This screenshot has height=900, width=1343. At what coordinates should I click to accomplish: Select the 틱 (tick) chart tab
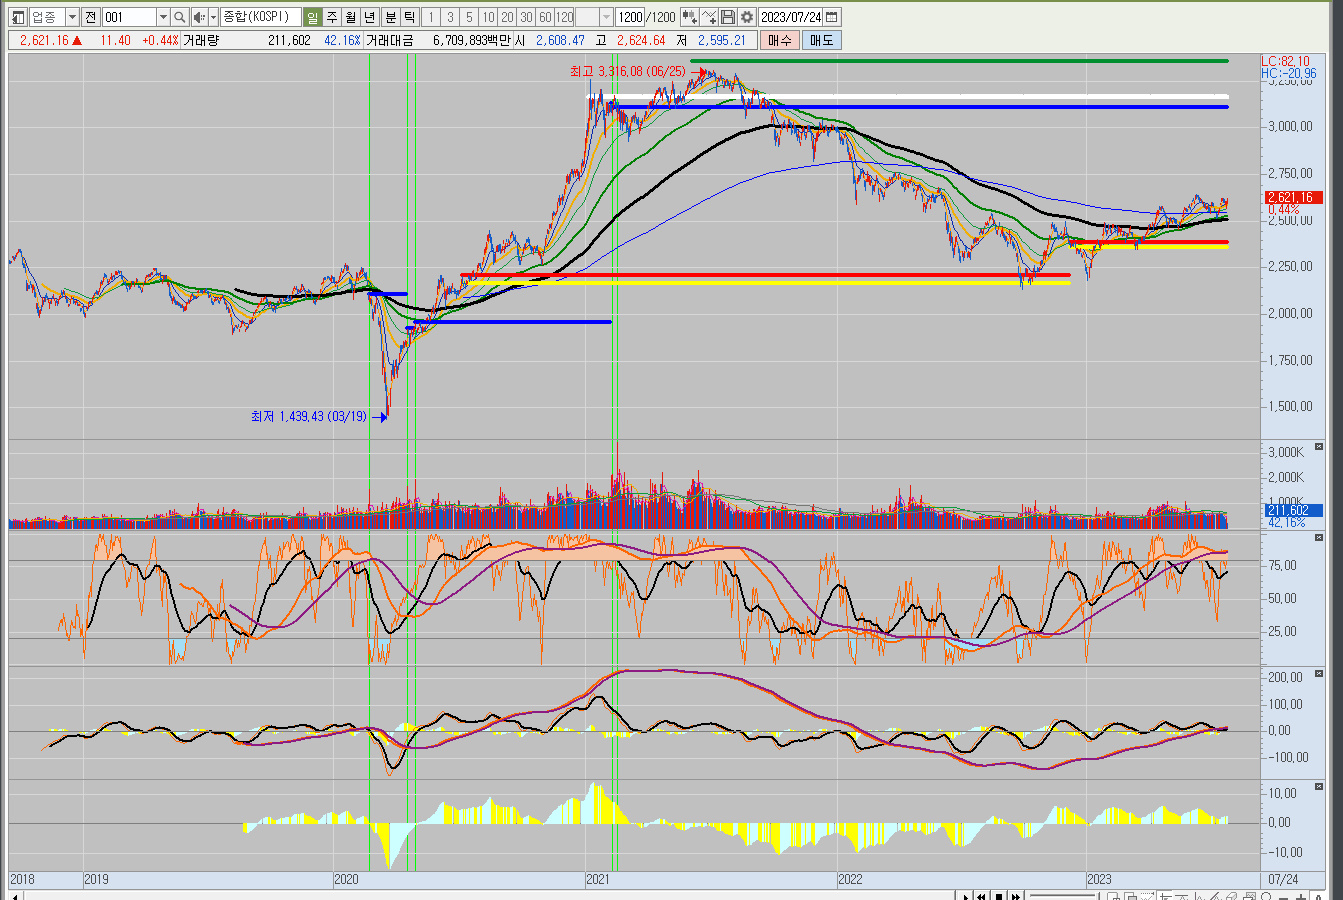coord(409,17)
